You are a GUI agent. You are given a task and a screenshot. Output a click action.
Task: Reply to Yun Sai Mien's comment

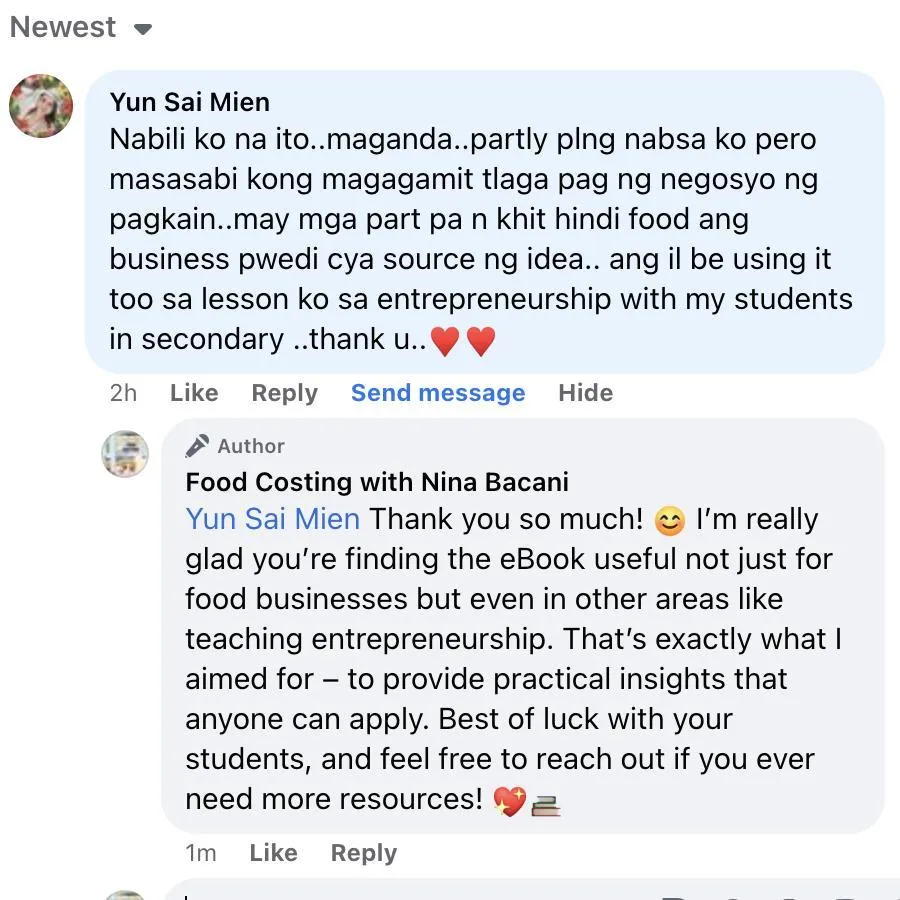tap(284, 393)
